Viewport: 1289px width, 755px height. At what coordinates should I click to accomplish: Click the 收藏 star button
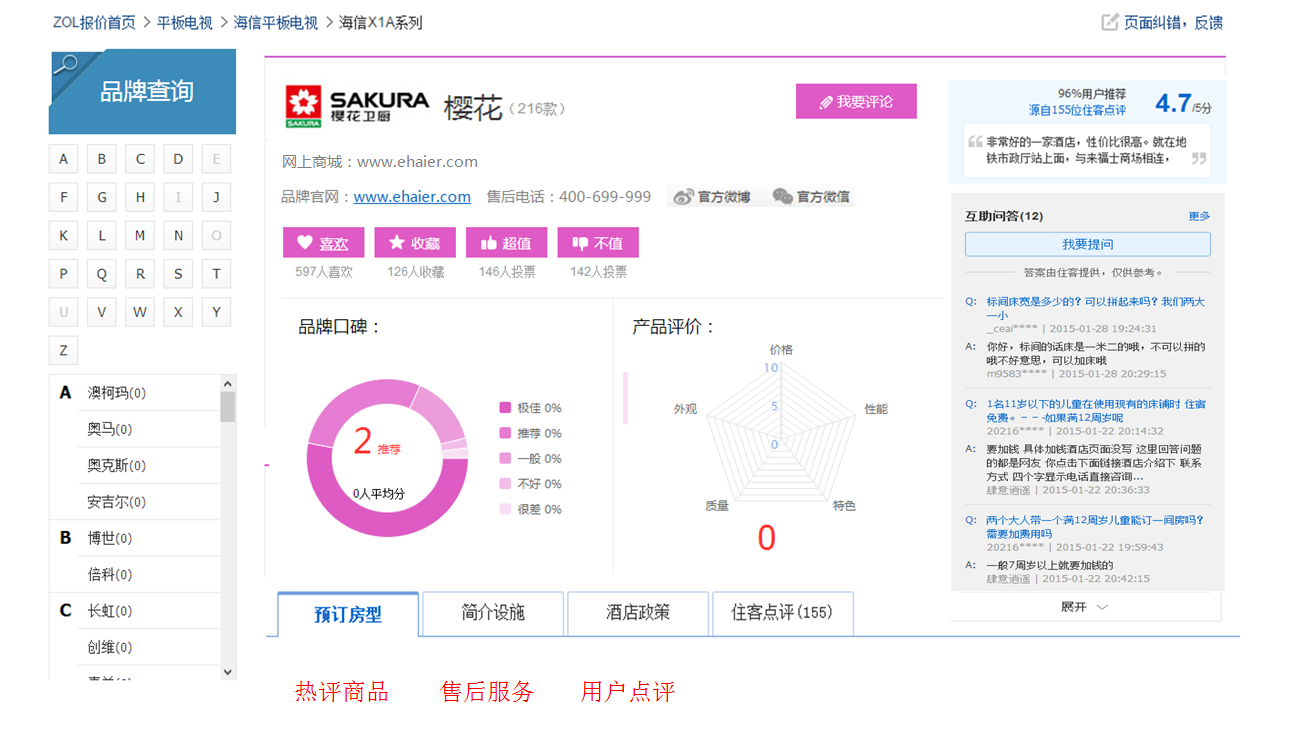click(415, 243)
